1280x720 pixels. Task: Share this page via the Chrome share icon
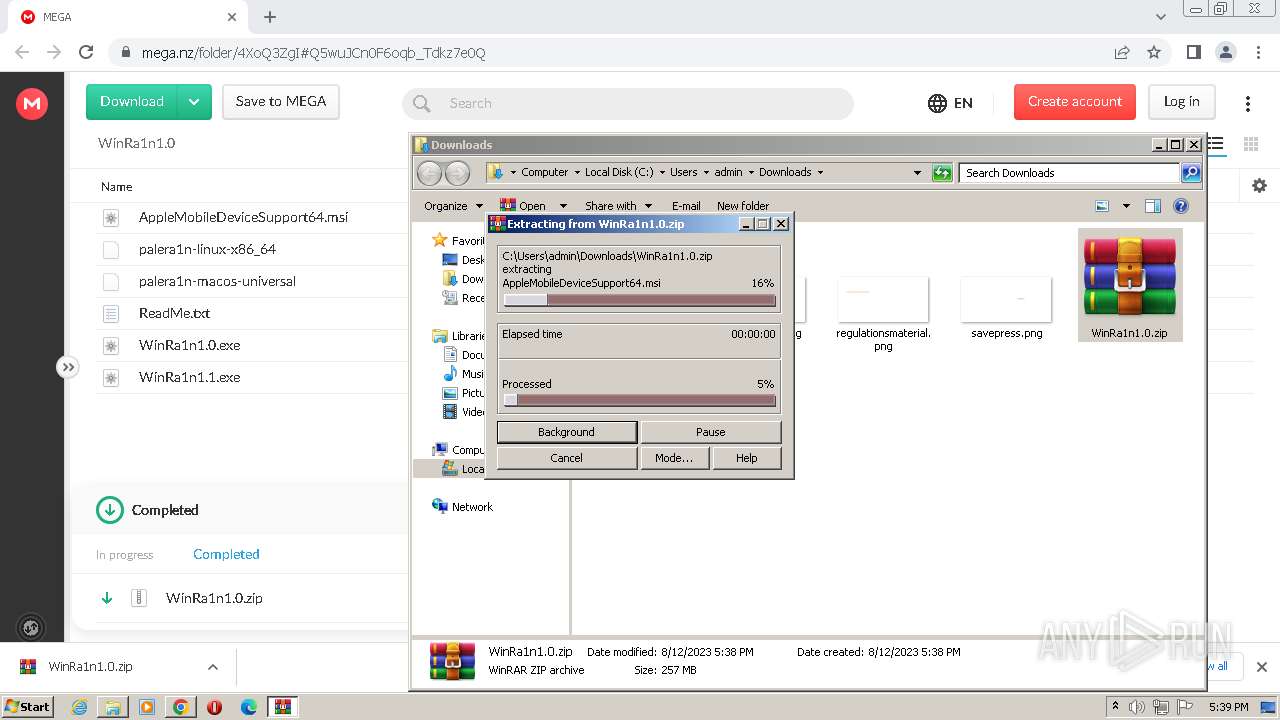pos(1122,52)
